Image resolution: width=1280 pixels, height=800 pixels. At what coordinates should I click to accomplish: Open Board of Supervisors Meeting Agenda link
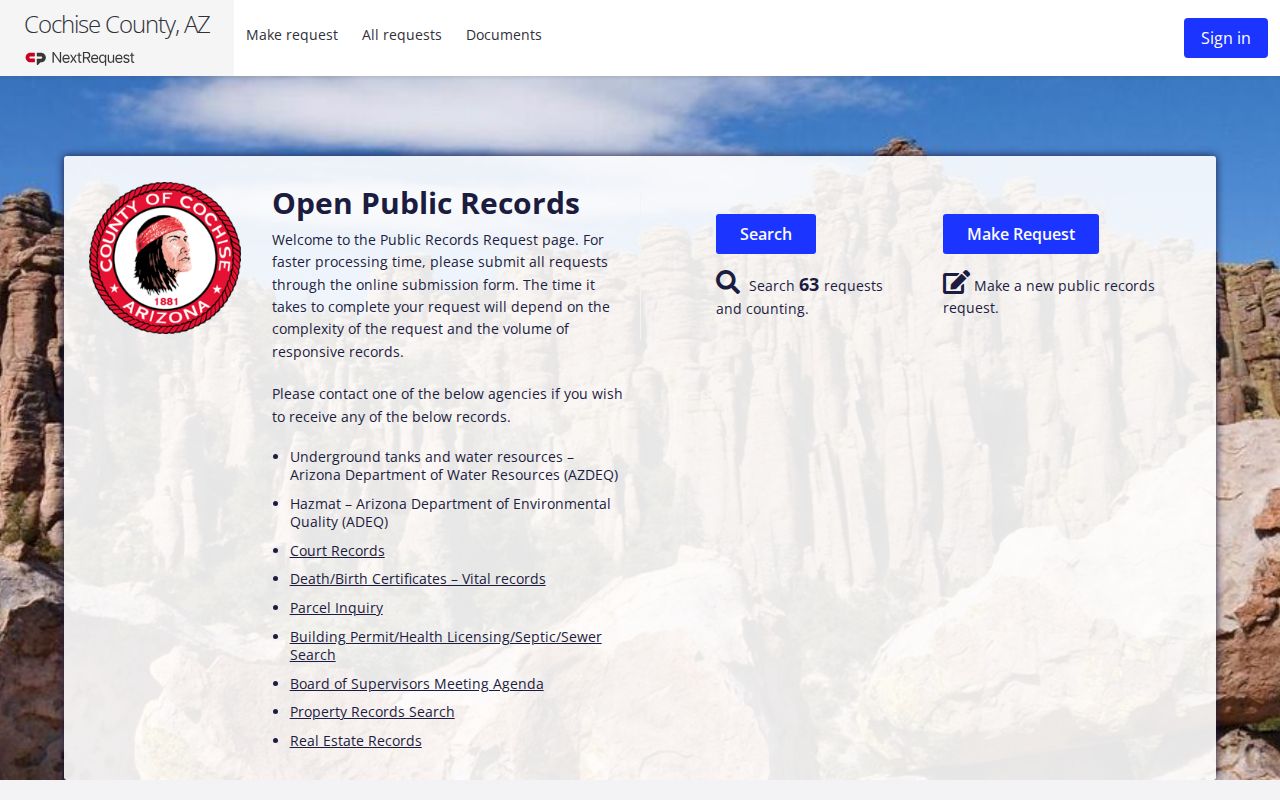click(417, 684)
